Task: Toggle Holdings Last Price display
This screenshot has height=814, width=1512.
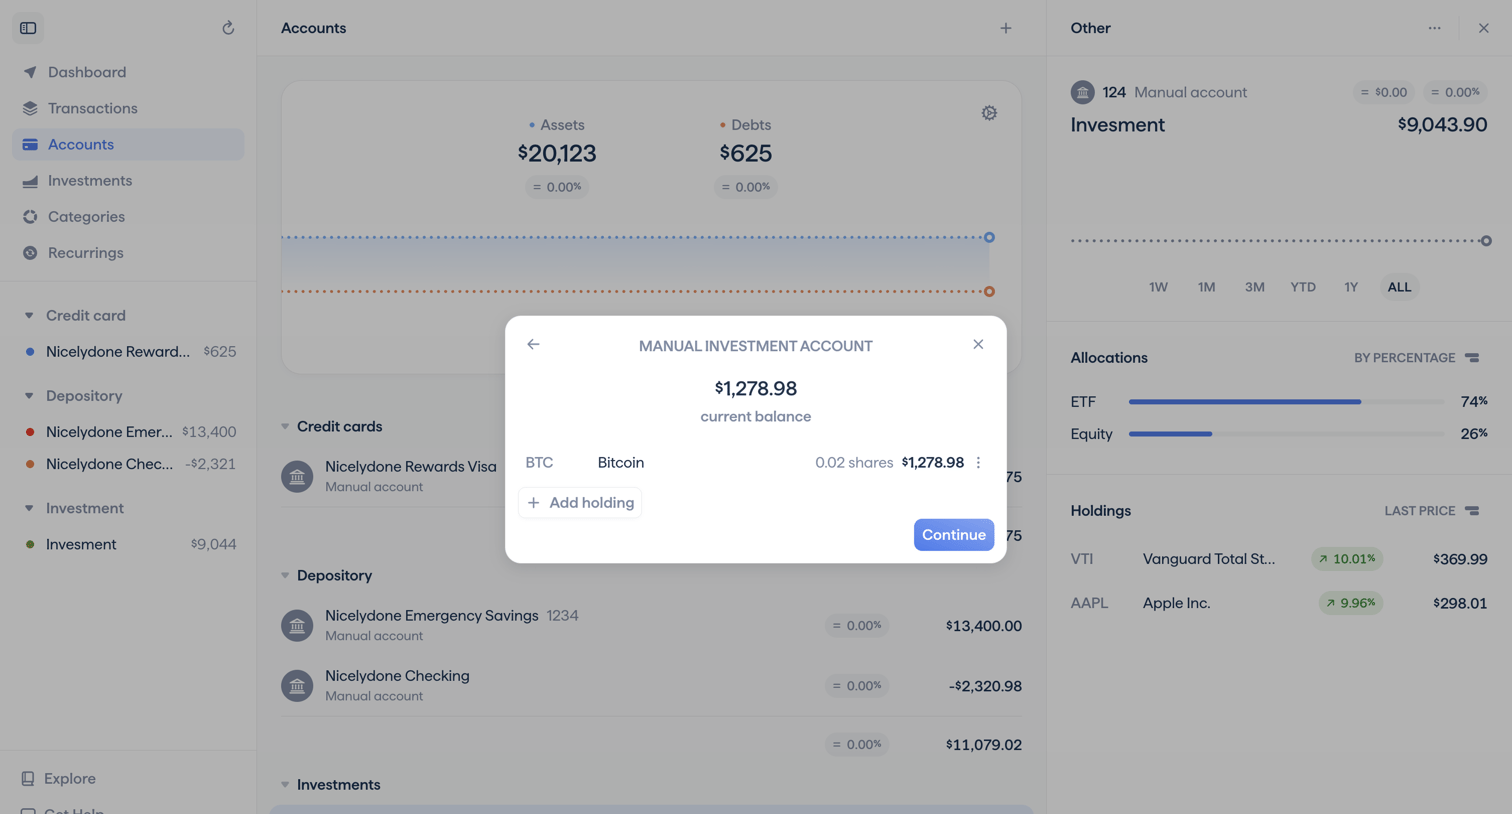Action: 1432,511
